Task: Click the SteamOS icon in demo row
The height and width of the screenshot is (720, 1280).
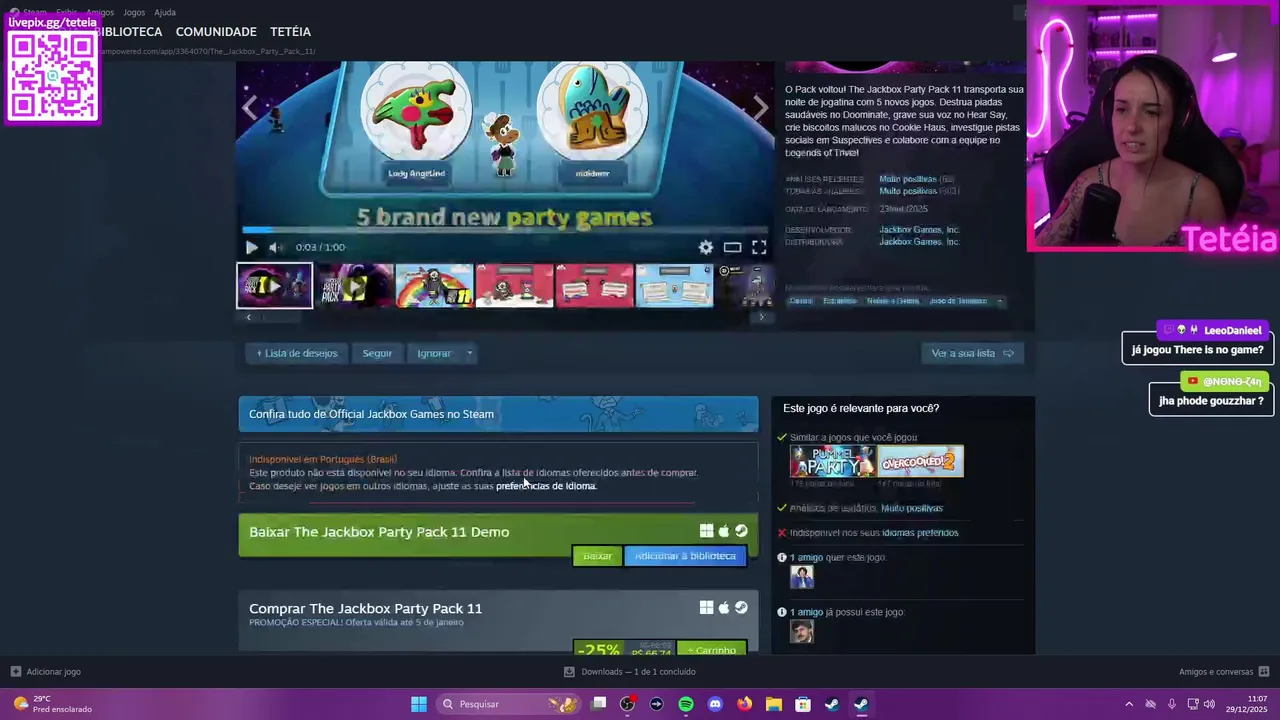Action: [741, 531]
